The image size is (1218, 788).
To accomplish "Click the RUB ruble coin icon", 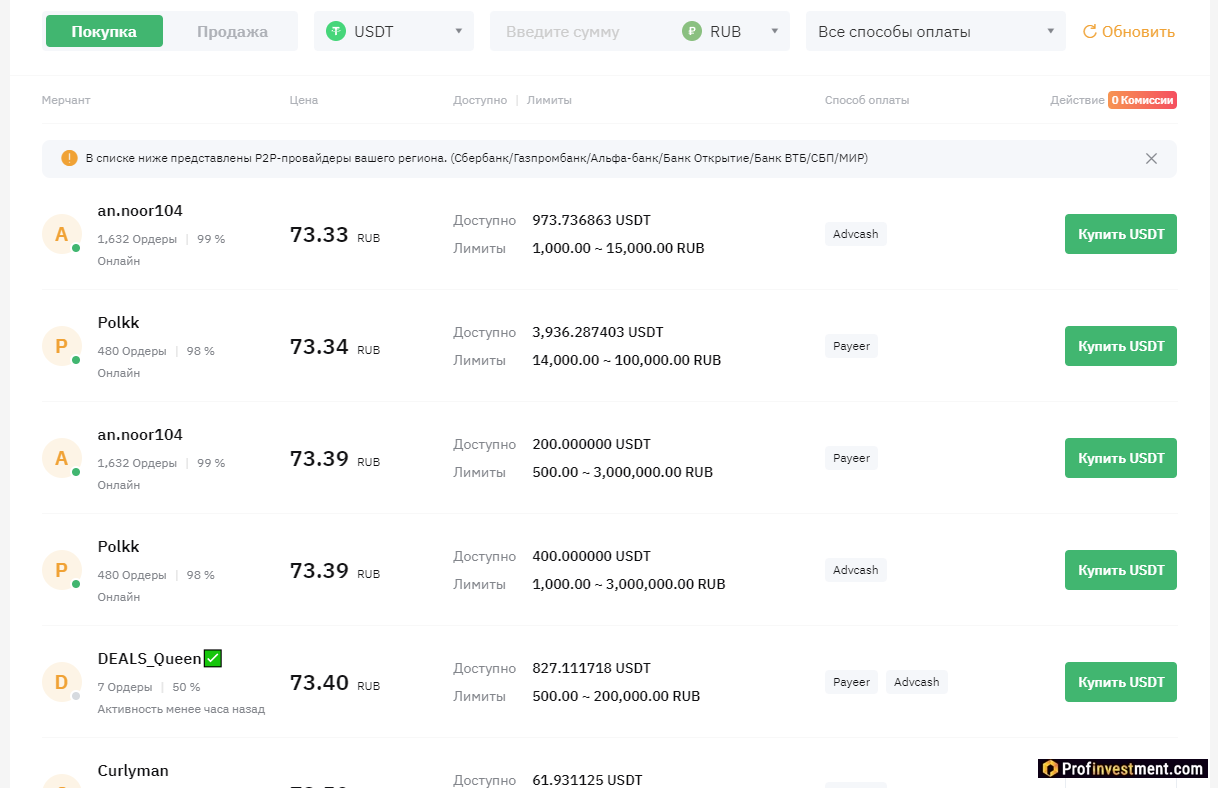I will tap(692, 31).
